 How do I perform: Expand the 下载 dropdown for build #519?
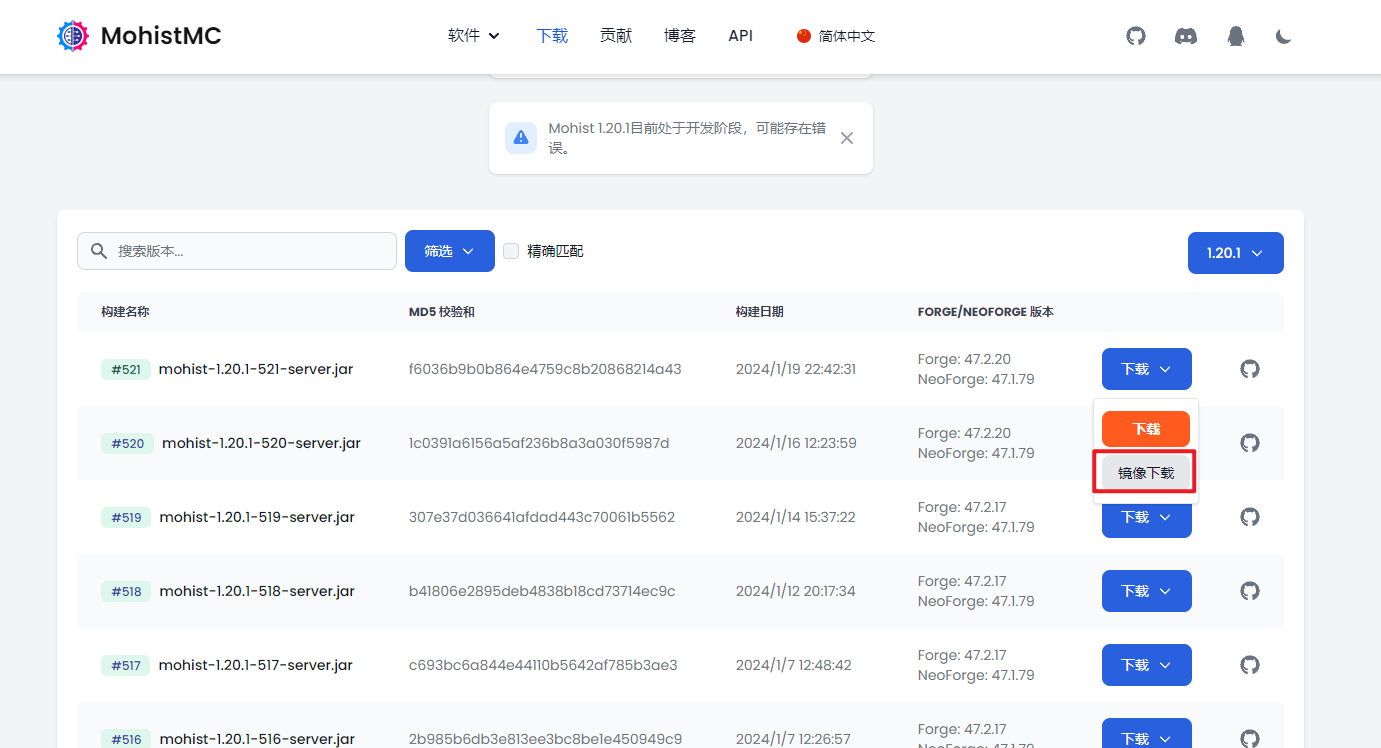pos(1147,521)
